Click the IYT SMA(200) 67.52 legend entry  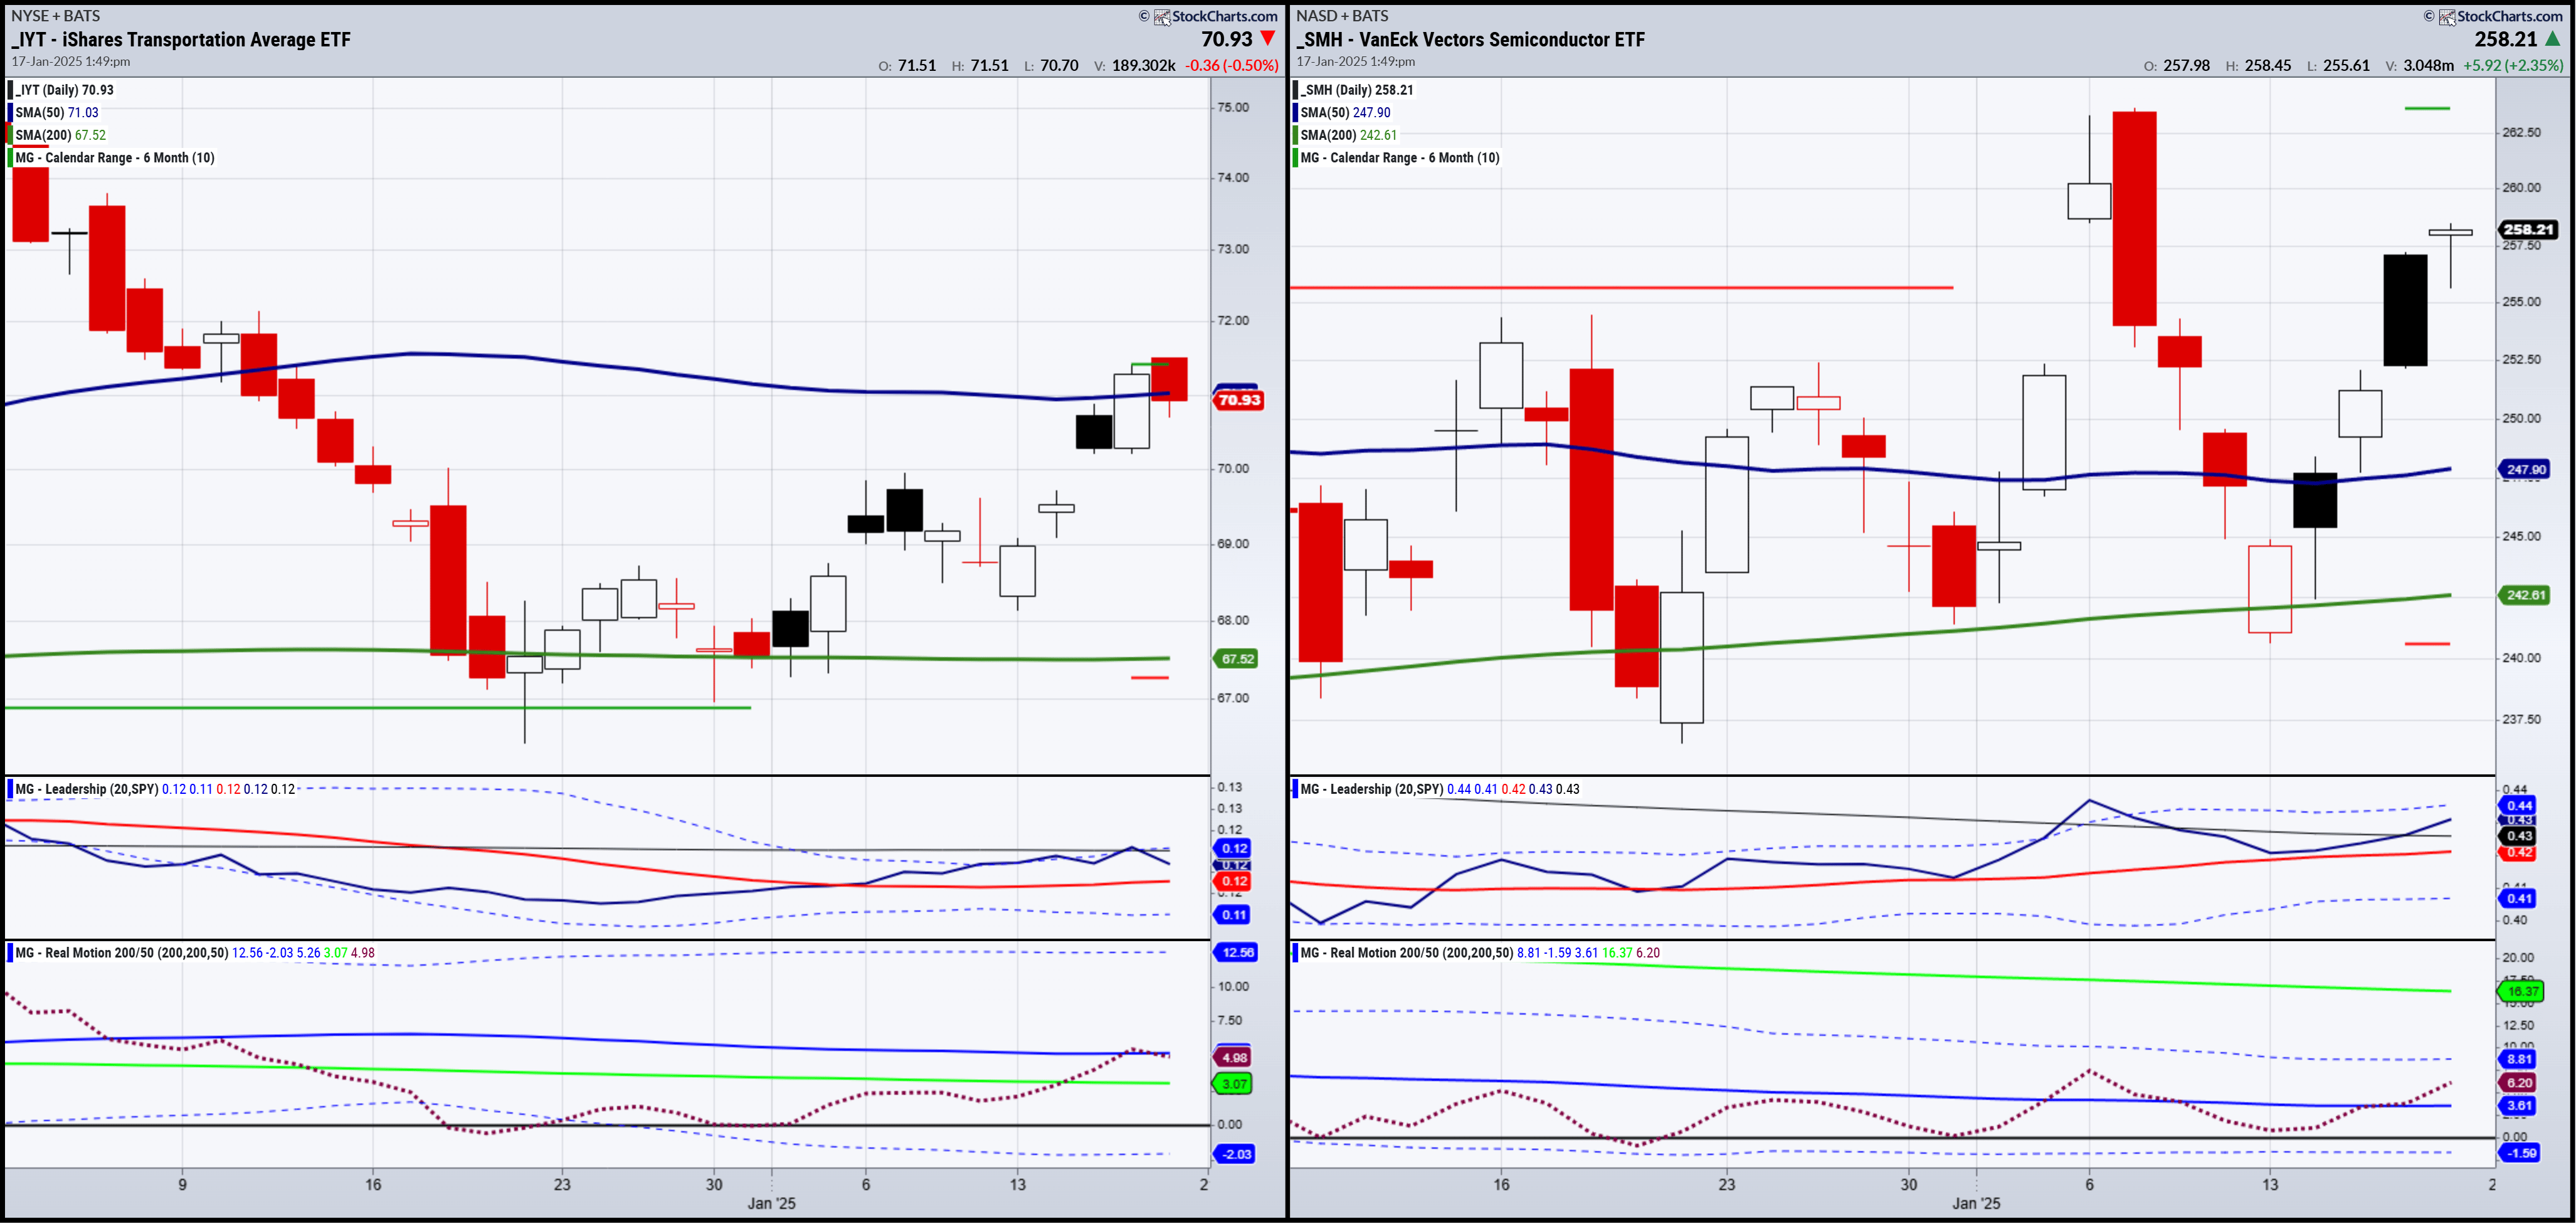point(60,135)
